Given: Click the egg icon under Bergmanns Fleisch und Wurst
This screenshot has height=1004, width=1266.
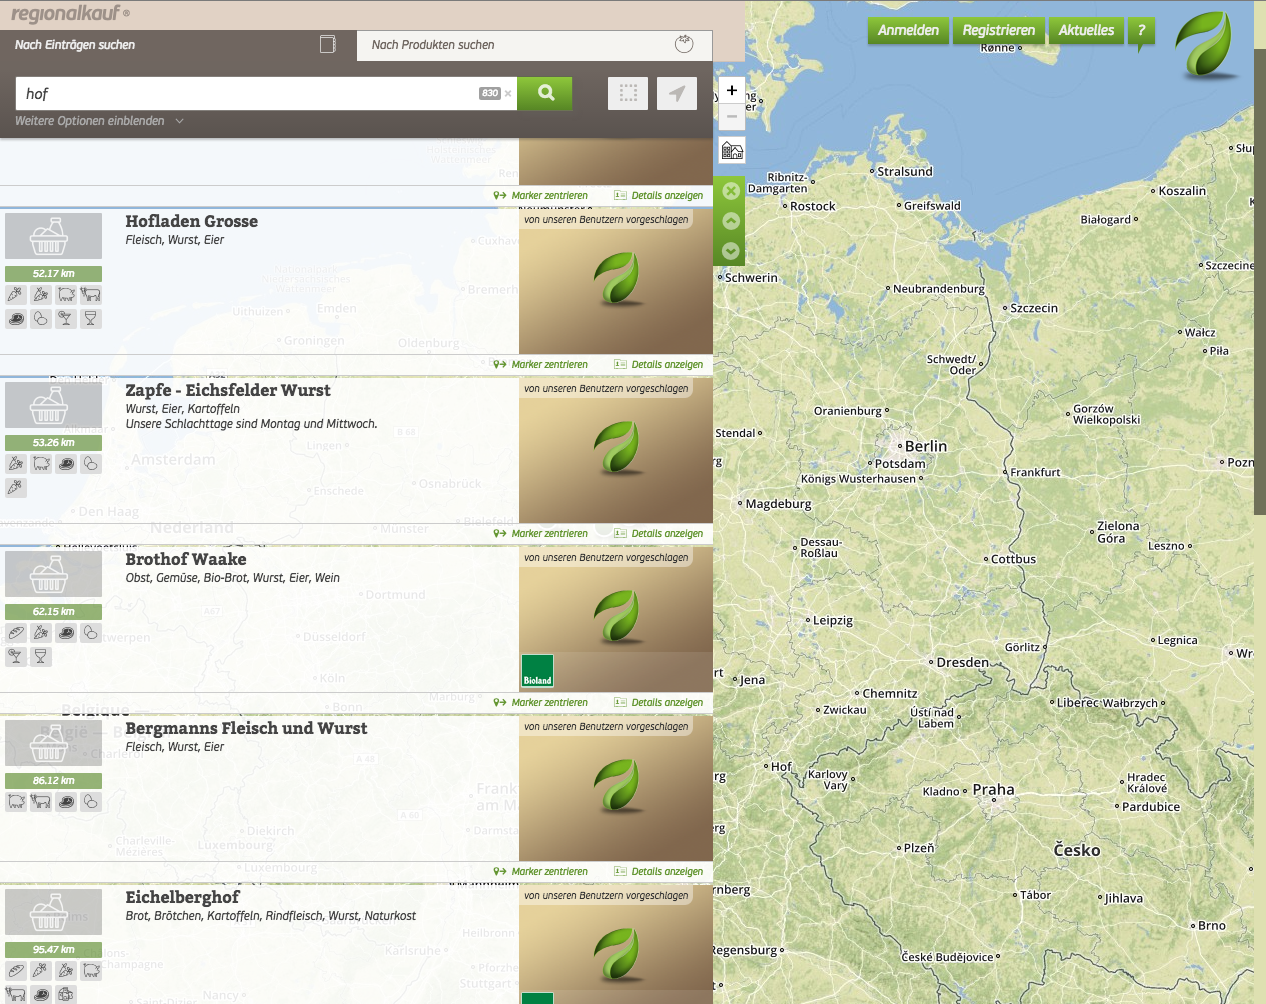Looking at the screenshot, I should pyautogui.click(x=91, y=801).
